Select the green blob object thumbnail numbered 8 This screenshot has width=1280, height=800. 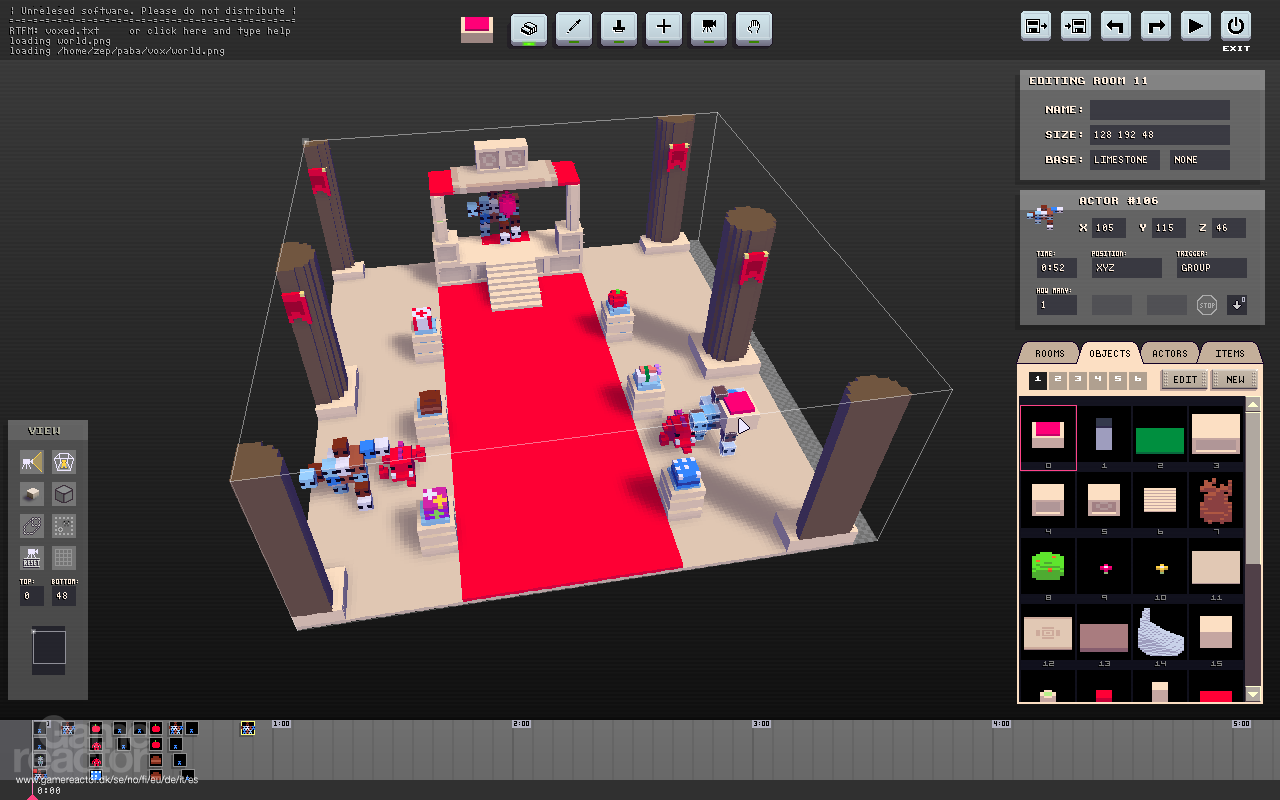click(1047, 565)
